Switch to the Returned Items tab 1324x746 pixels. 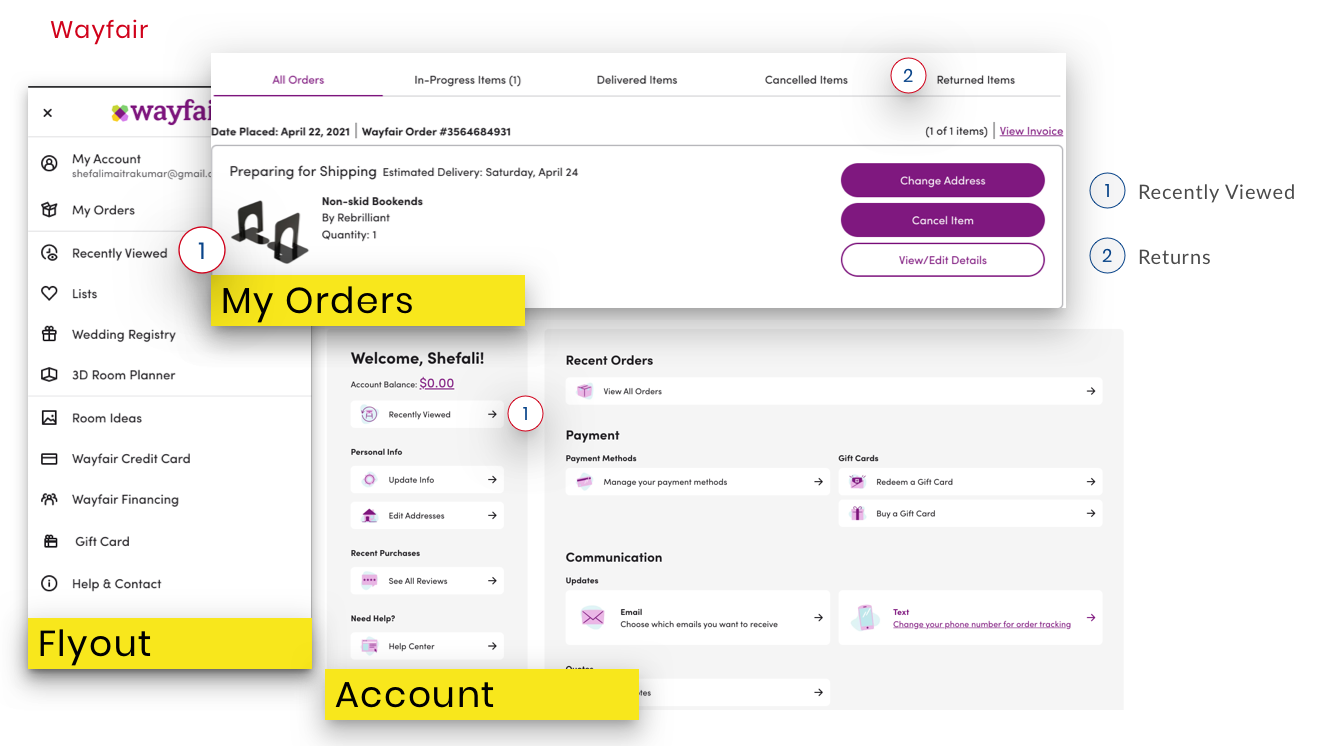[x=975, y=80]
